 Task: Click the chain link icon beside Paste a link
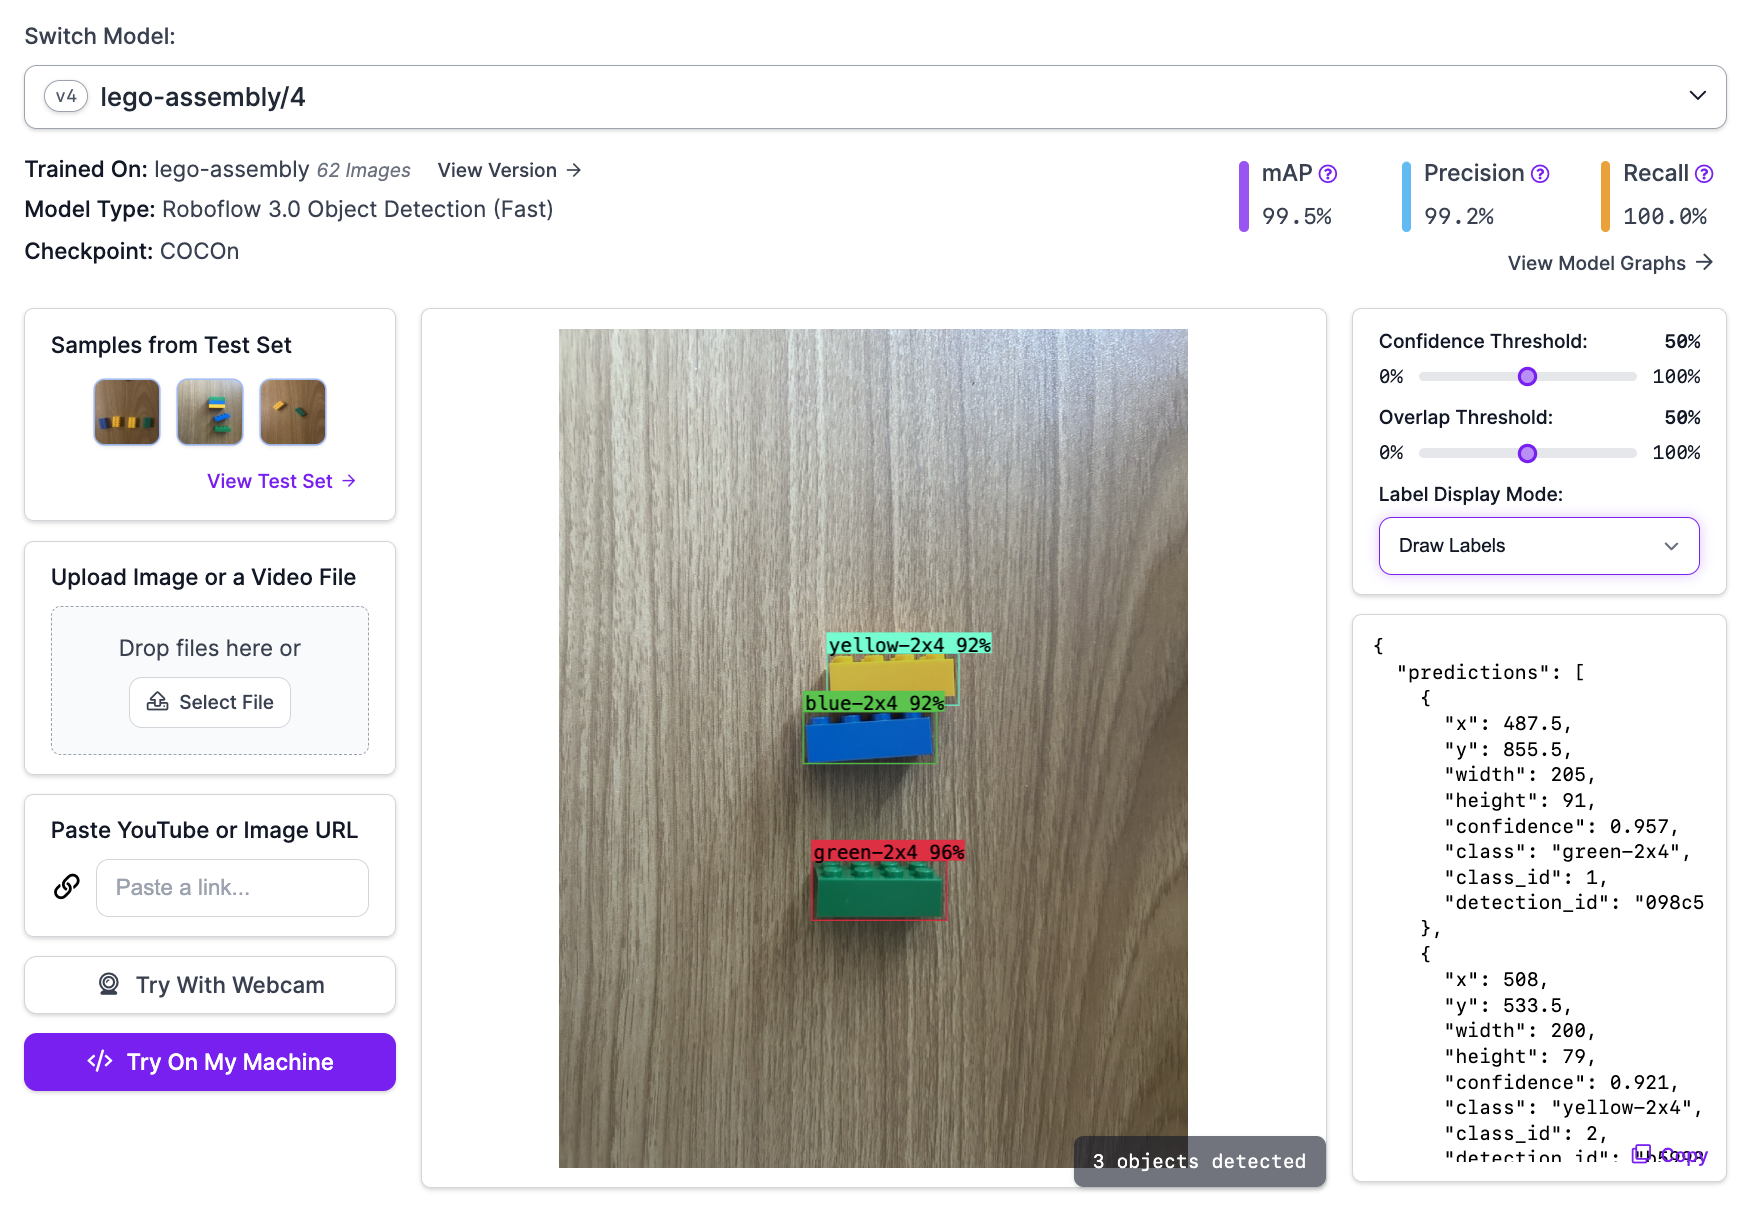(x=66, y=886)
